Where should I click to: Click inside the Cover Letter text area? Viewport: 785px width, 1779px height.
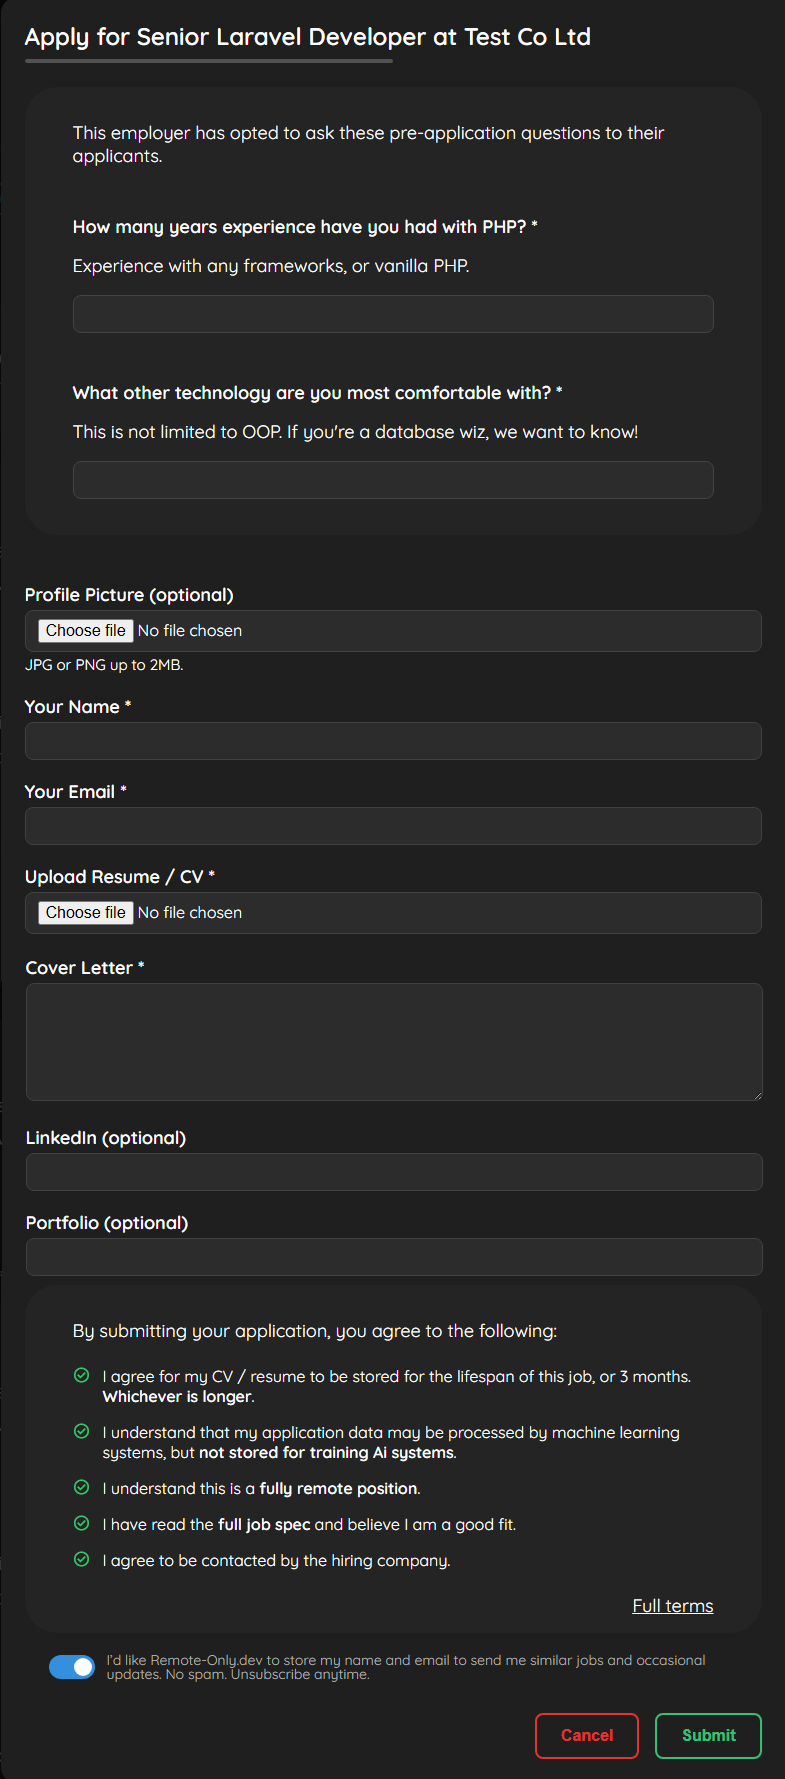[392, 1040]
